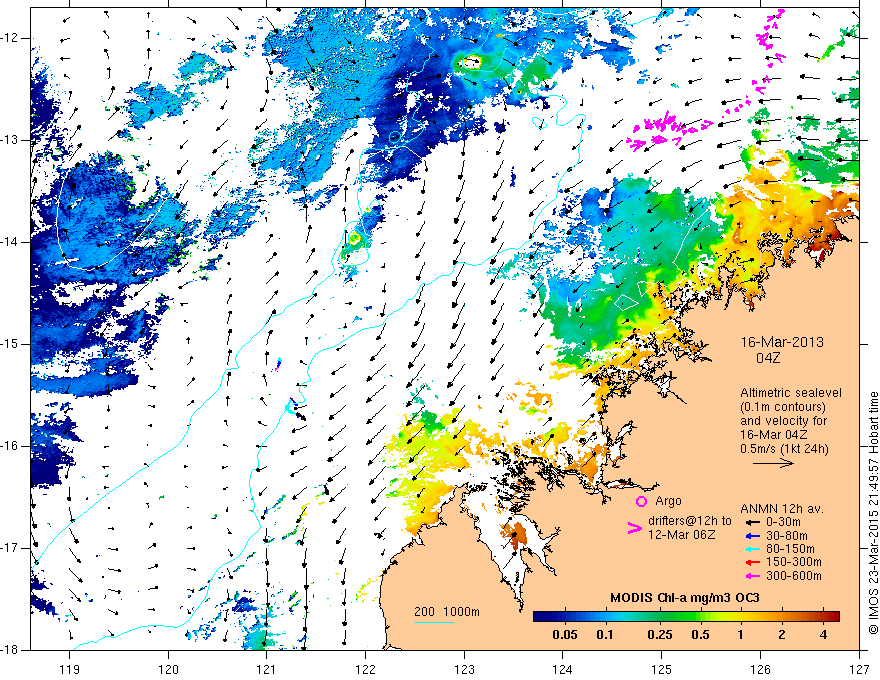Click the 120 longitude axis label
This screenshot has height=680, width=880.
(168, 669)
